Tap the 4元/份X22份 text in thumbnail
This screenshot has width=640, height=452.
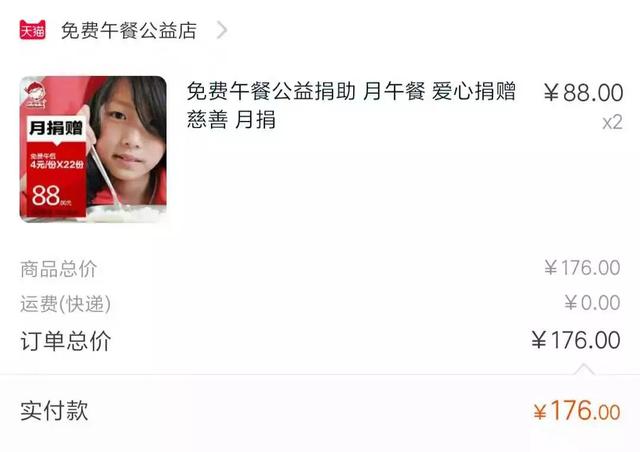(57, 165)
